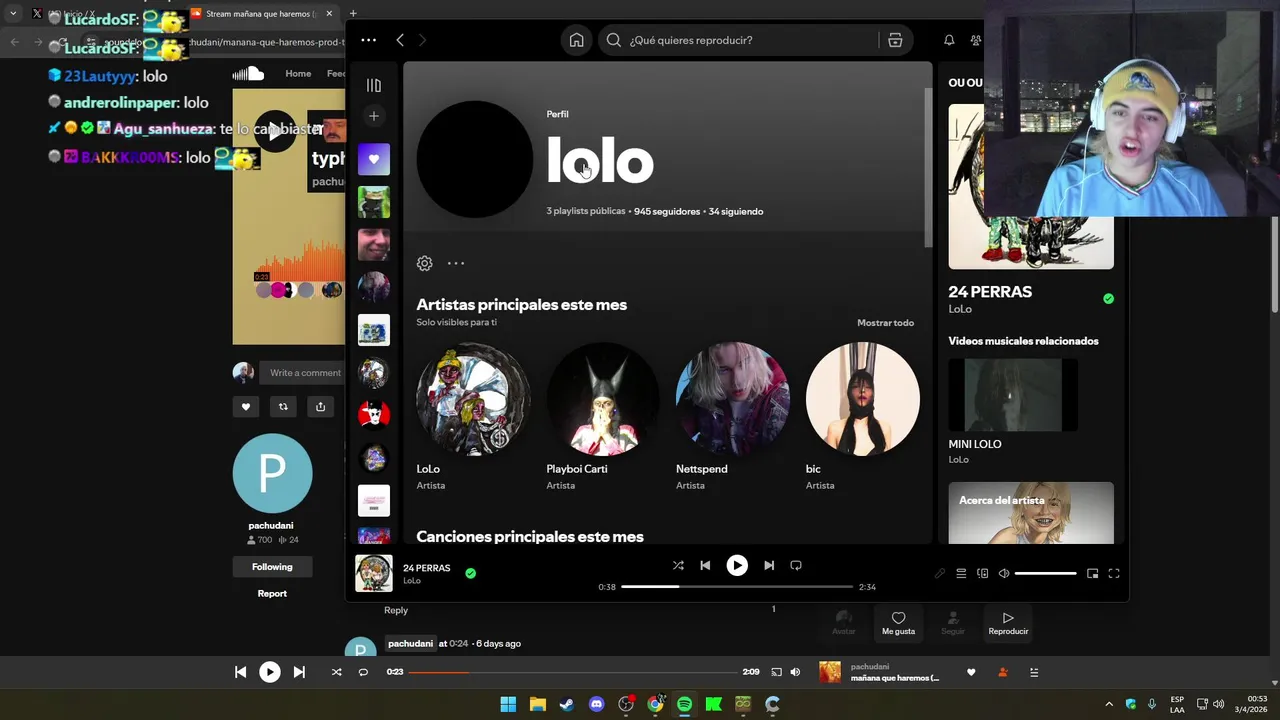Open LoLo artist card
This screenshot has height=720, width=1280.
(x=473, y=416)
